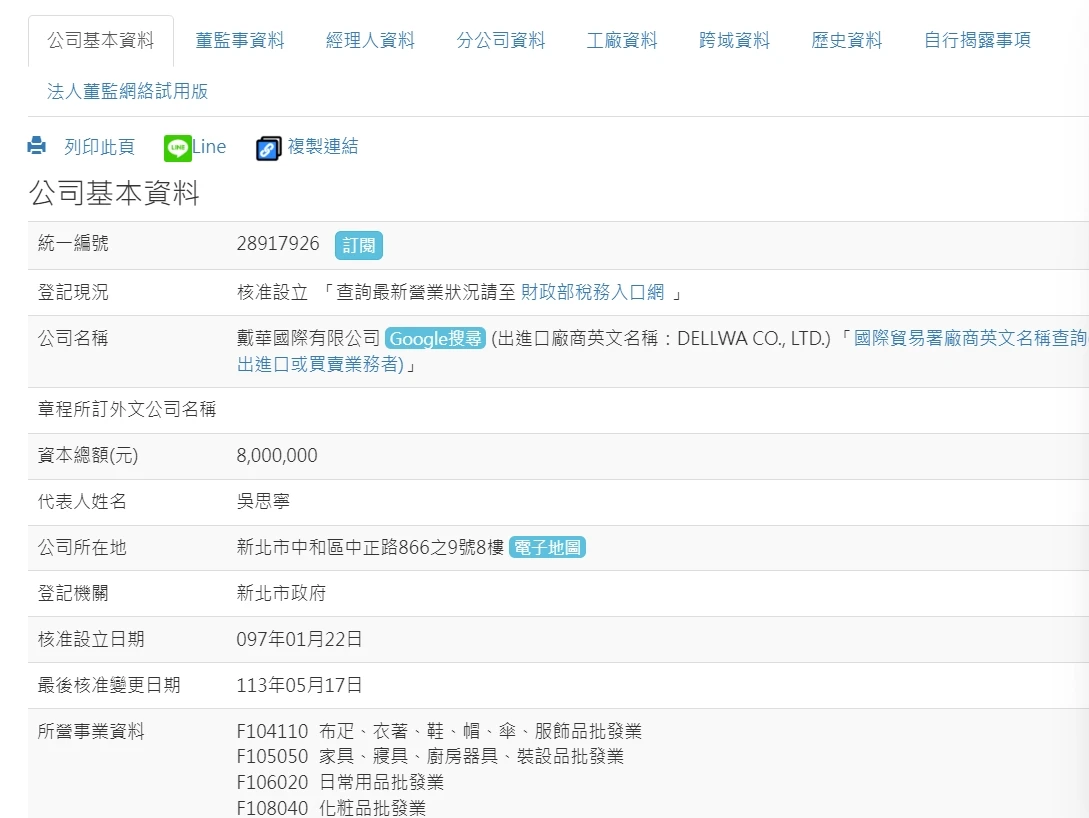1089x818 pixels.
Task: View the 跨域資料 tab
Action: pos(734,41)
